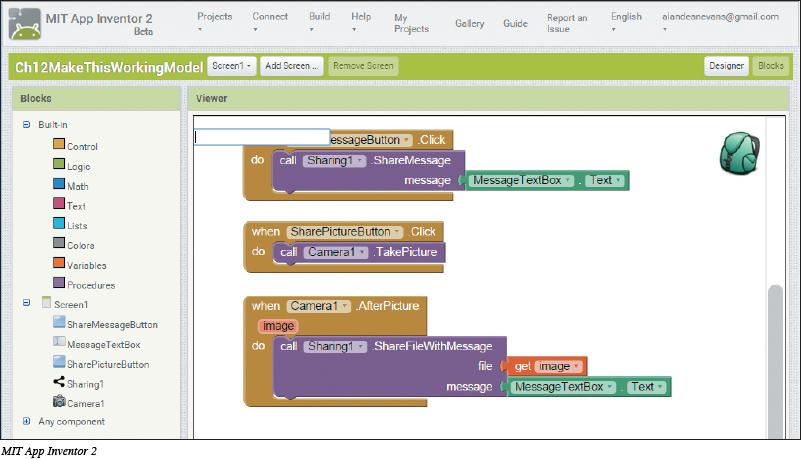
Task: Click the vertical scrollbar in viewer
Action: [775, 361]
